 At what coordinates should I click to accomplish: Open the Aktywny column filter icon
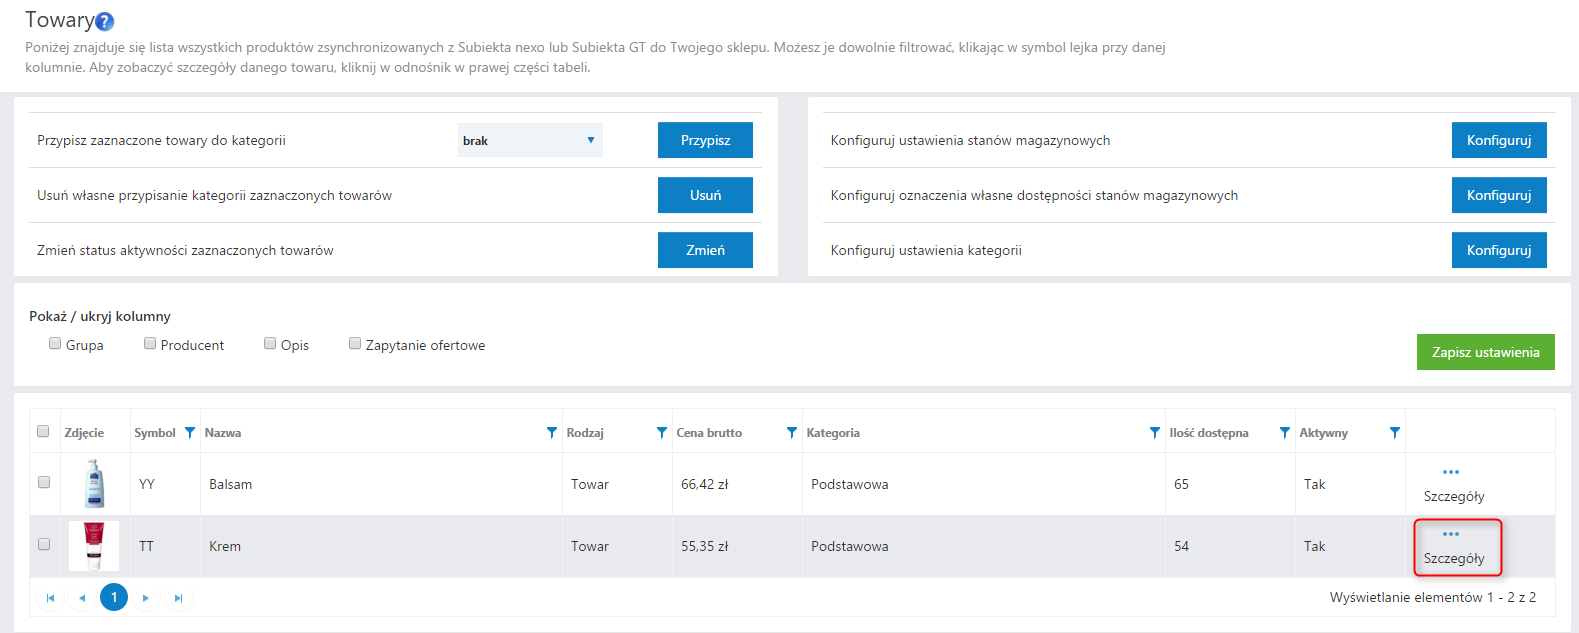tap(1394, 433)
